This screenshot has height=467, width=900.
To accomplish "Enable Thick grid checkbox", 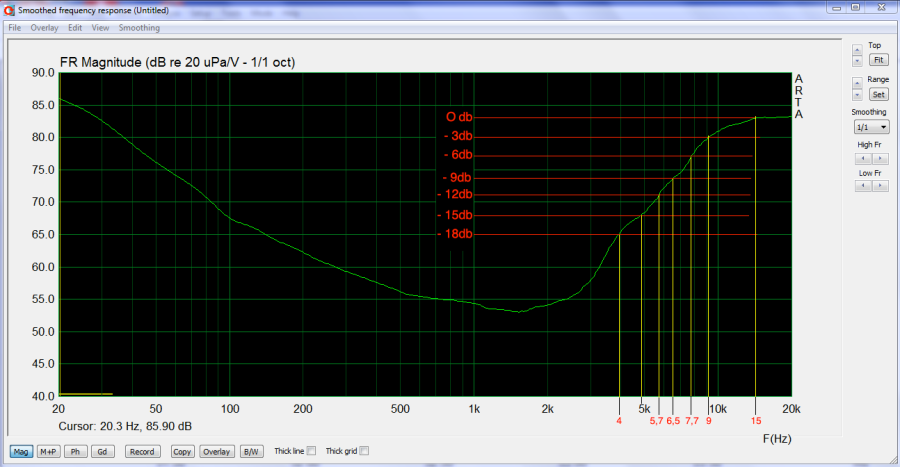I will tap(364, 451).
